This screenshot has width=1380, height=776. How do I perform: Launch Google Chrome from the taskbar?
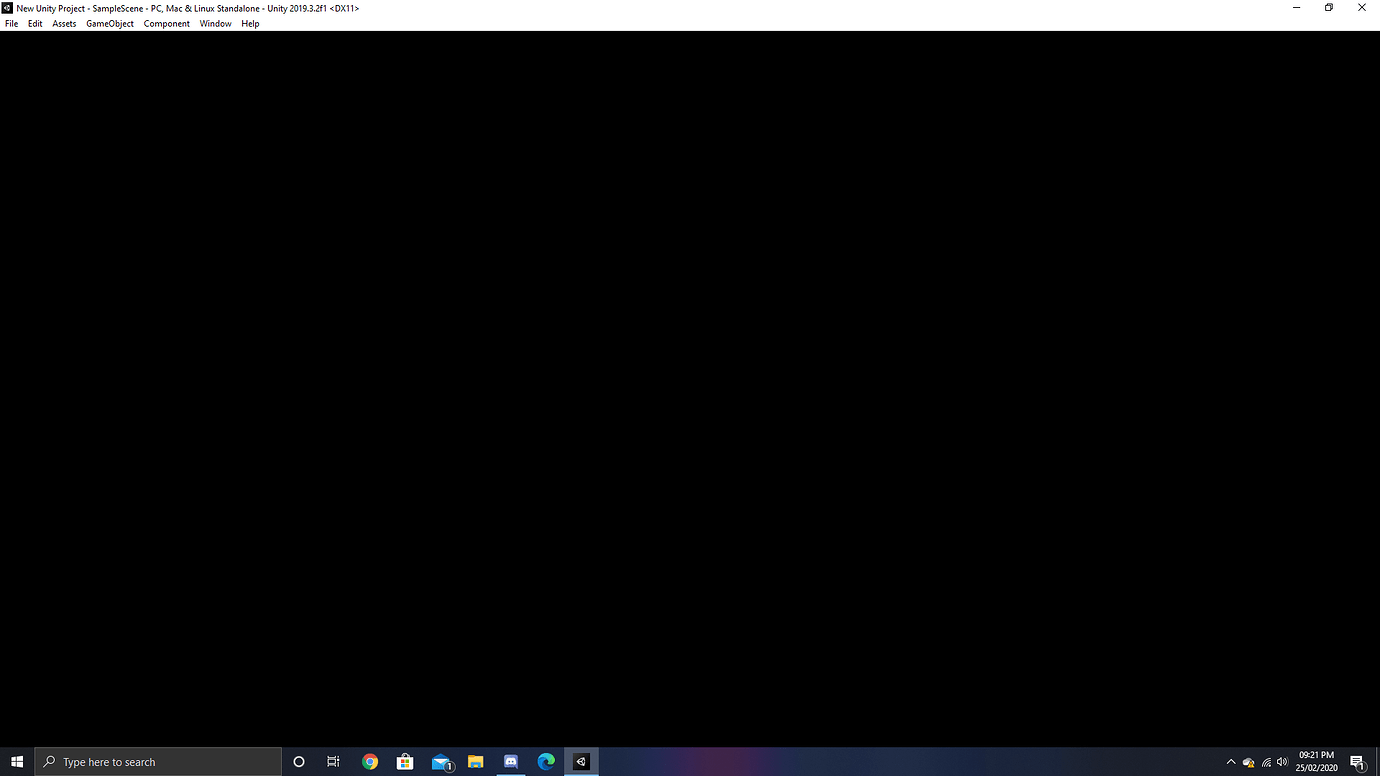pyautogui.click(x=370, y=761)
